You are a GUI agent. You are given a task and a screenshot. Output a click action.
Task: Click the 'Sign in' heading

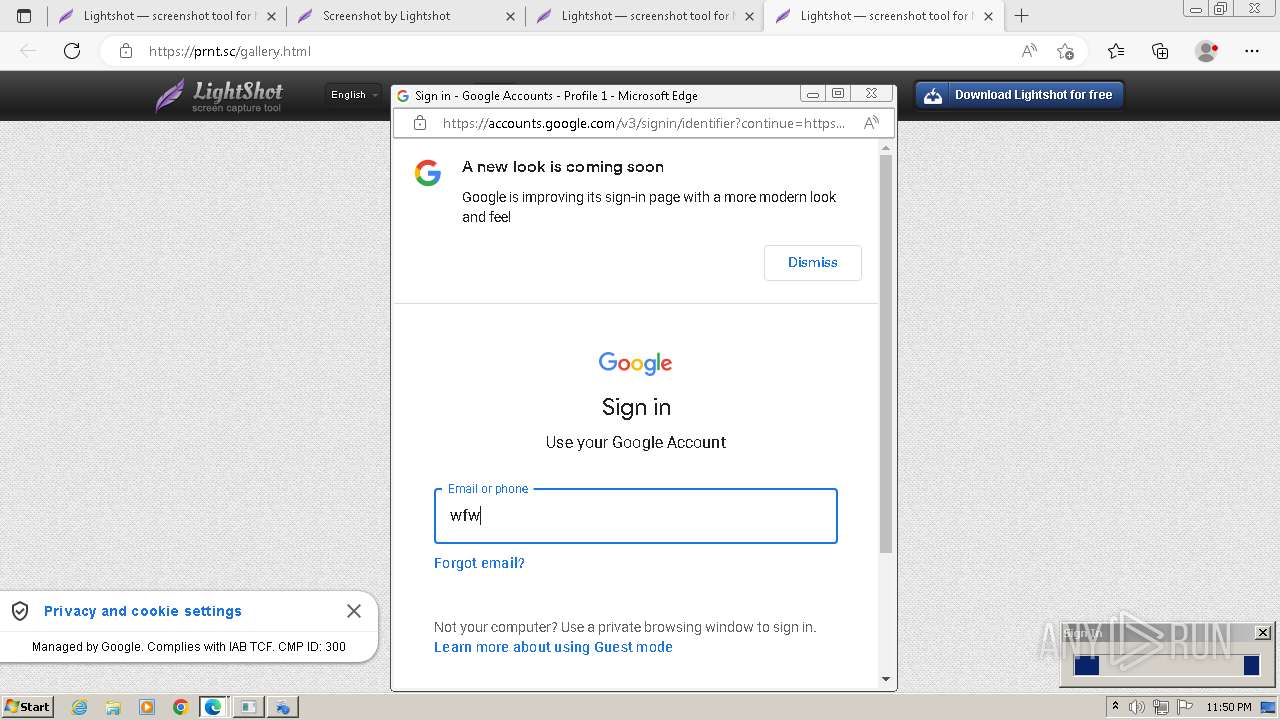(x=636, y=407)
